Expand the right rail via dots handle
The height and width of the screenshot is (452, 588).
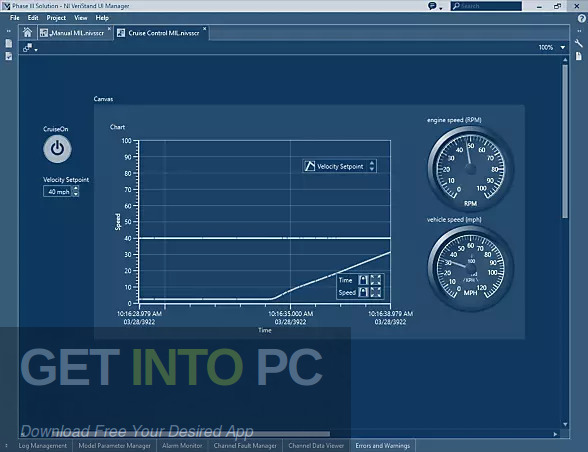(x=579, y=31)
